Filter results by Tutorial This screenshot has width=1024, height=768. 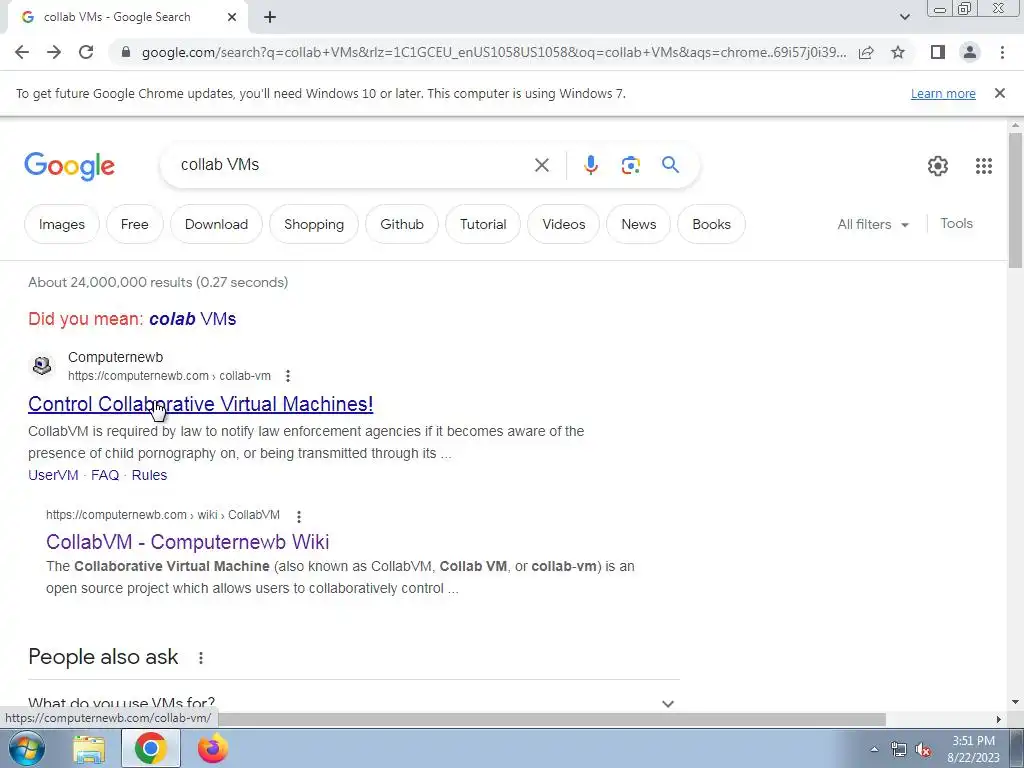click(483, 224)
